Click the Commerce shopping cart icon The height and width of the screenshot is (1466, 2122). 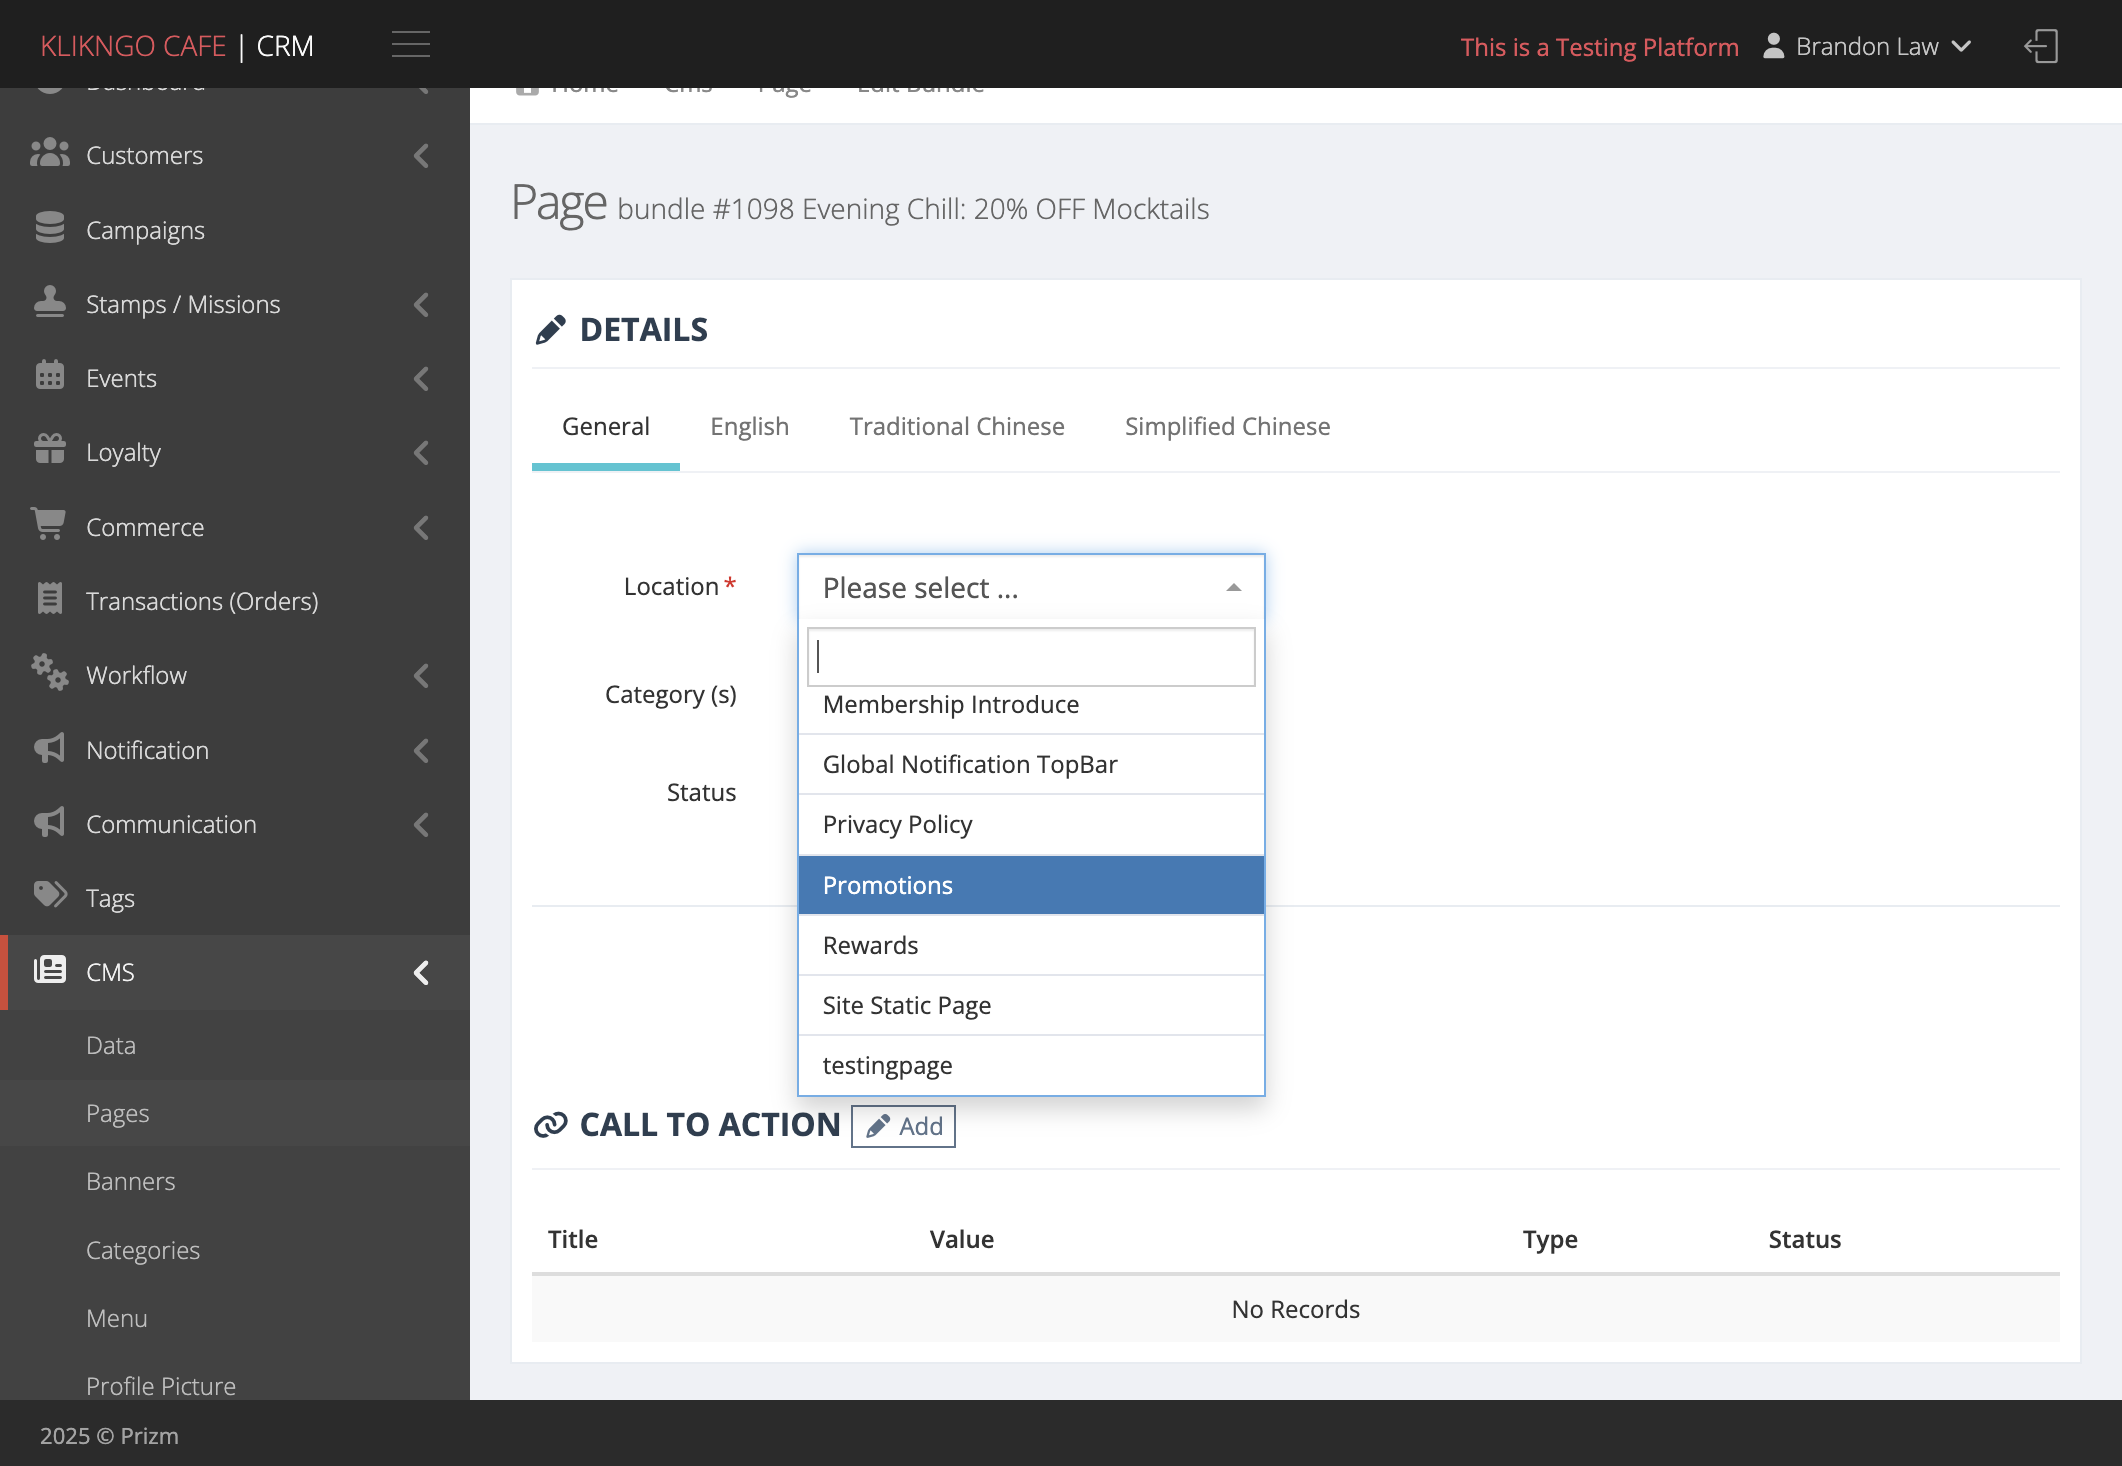click(48, 524)
